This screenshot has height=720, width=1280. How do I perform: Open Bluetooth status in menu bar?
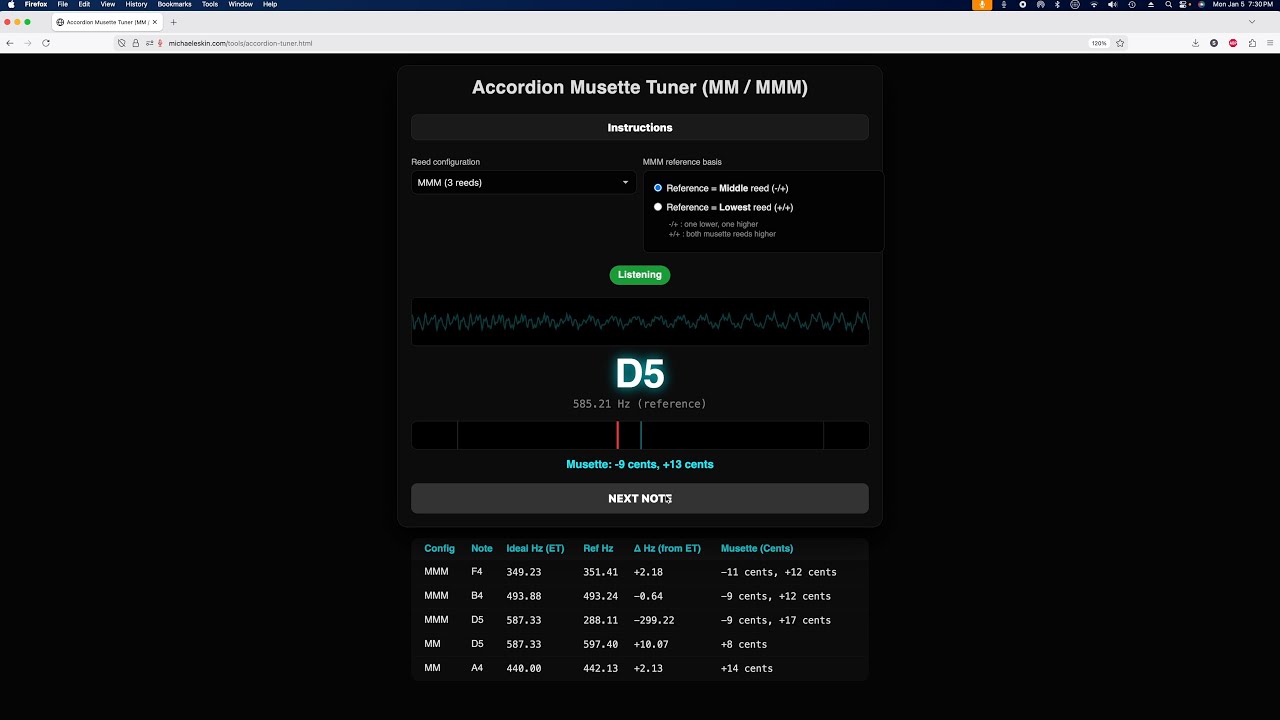coord(1057,4)
